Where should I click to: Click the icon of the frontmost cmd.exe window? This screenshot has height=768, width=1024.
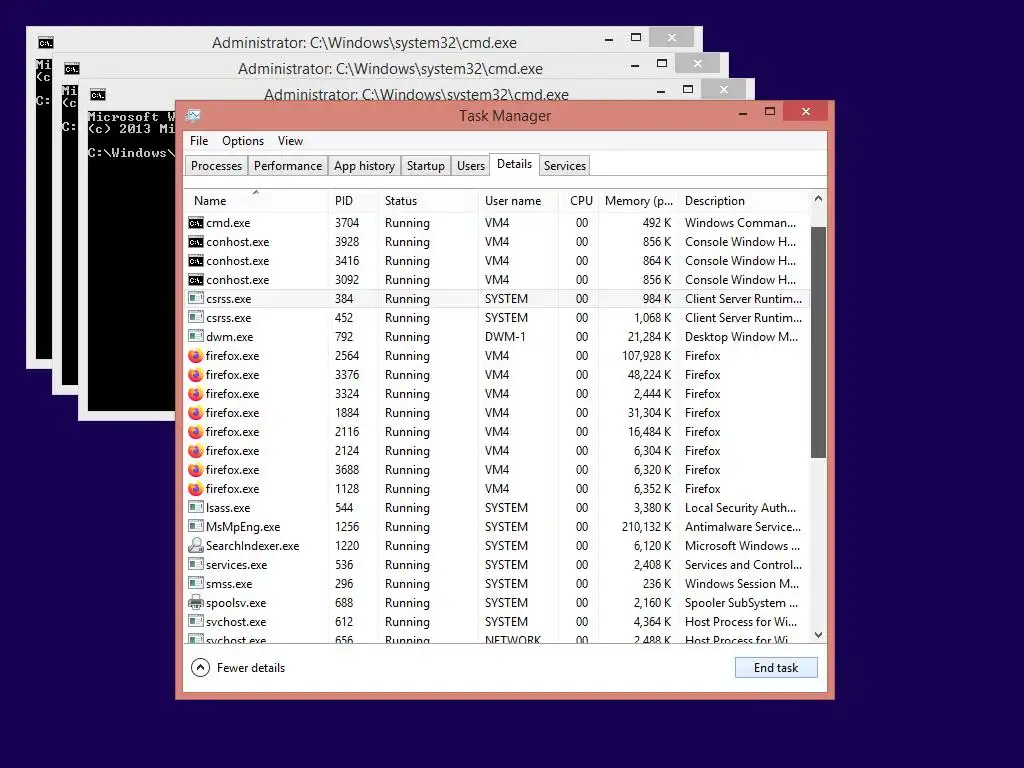[98, 95]
